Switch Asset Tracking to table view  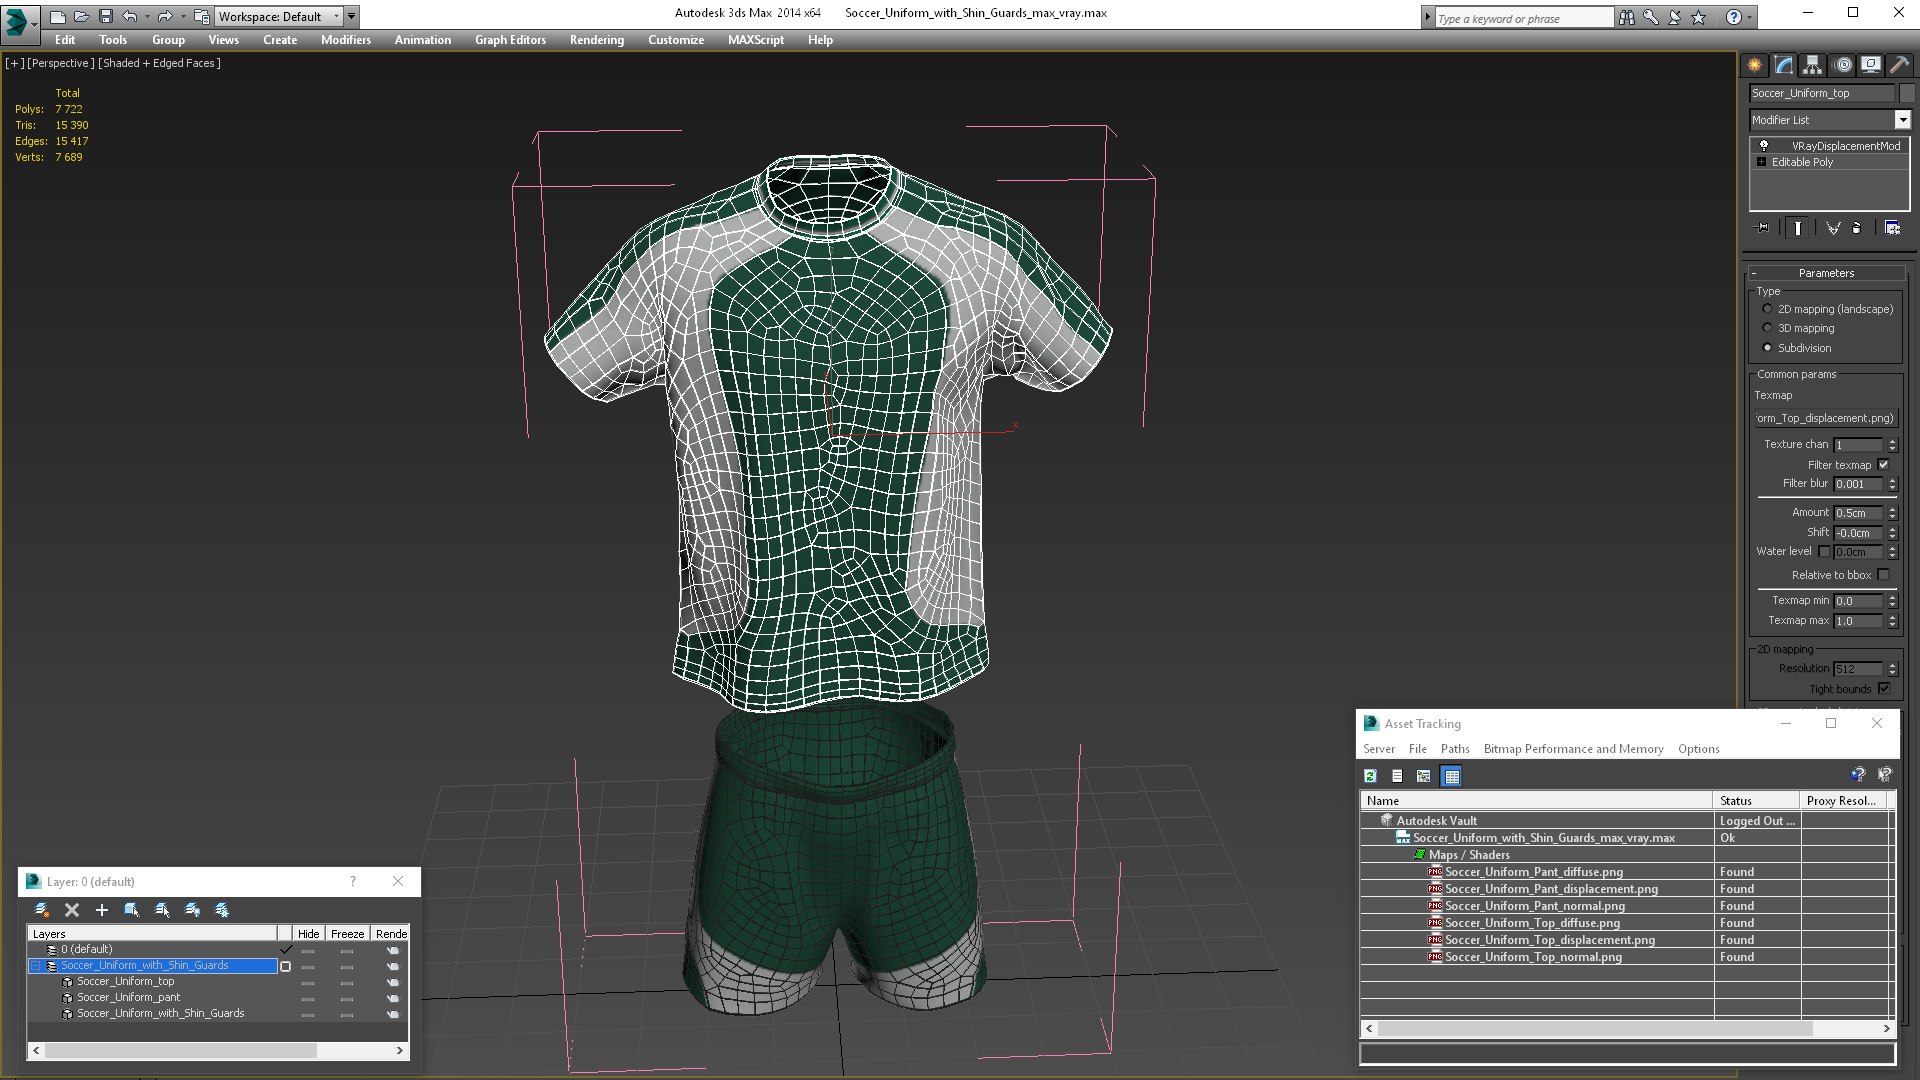[x=1451, y=776]
